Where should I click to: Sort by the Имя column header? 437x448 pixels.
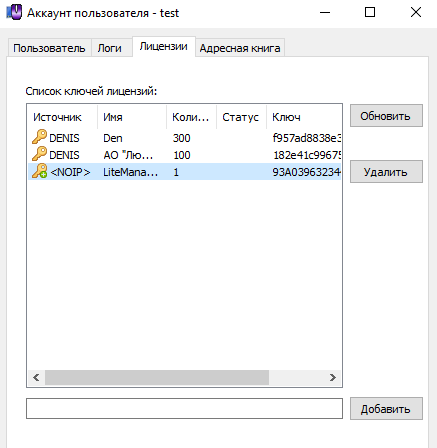click(x=132, y=117)
